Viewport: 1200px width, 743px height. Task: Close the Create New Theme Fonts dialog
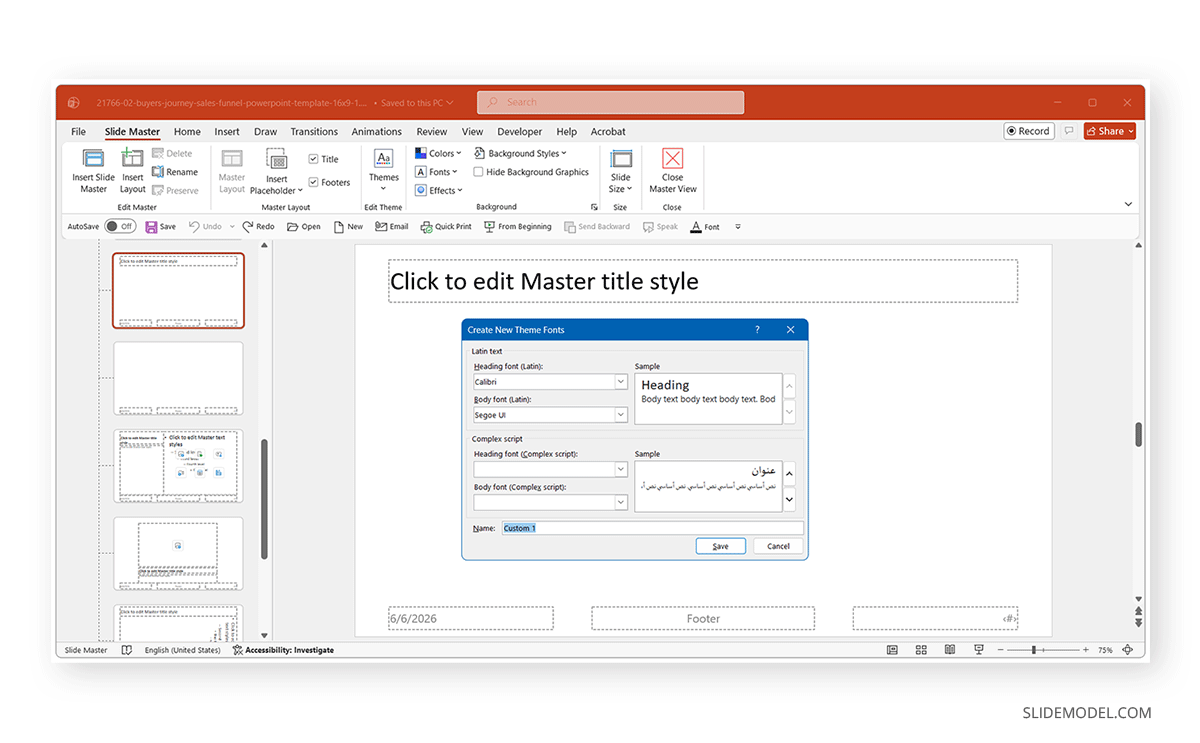pyautogui.click(x=790, y=329)
